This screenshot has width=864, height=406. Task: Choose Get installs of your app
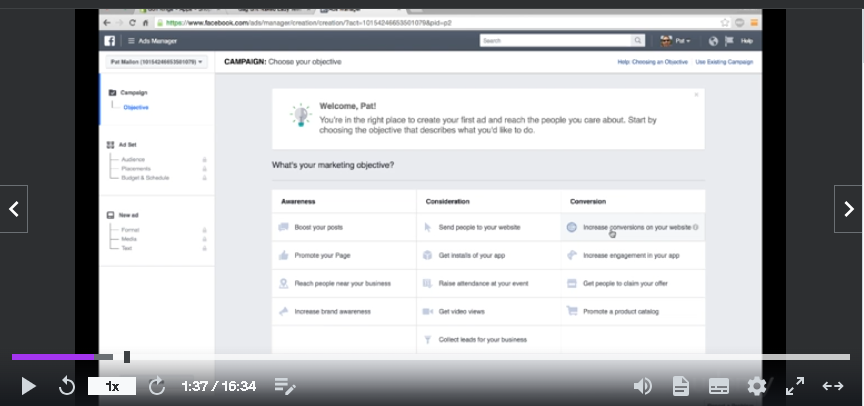tap(489, 255)
